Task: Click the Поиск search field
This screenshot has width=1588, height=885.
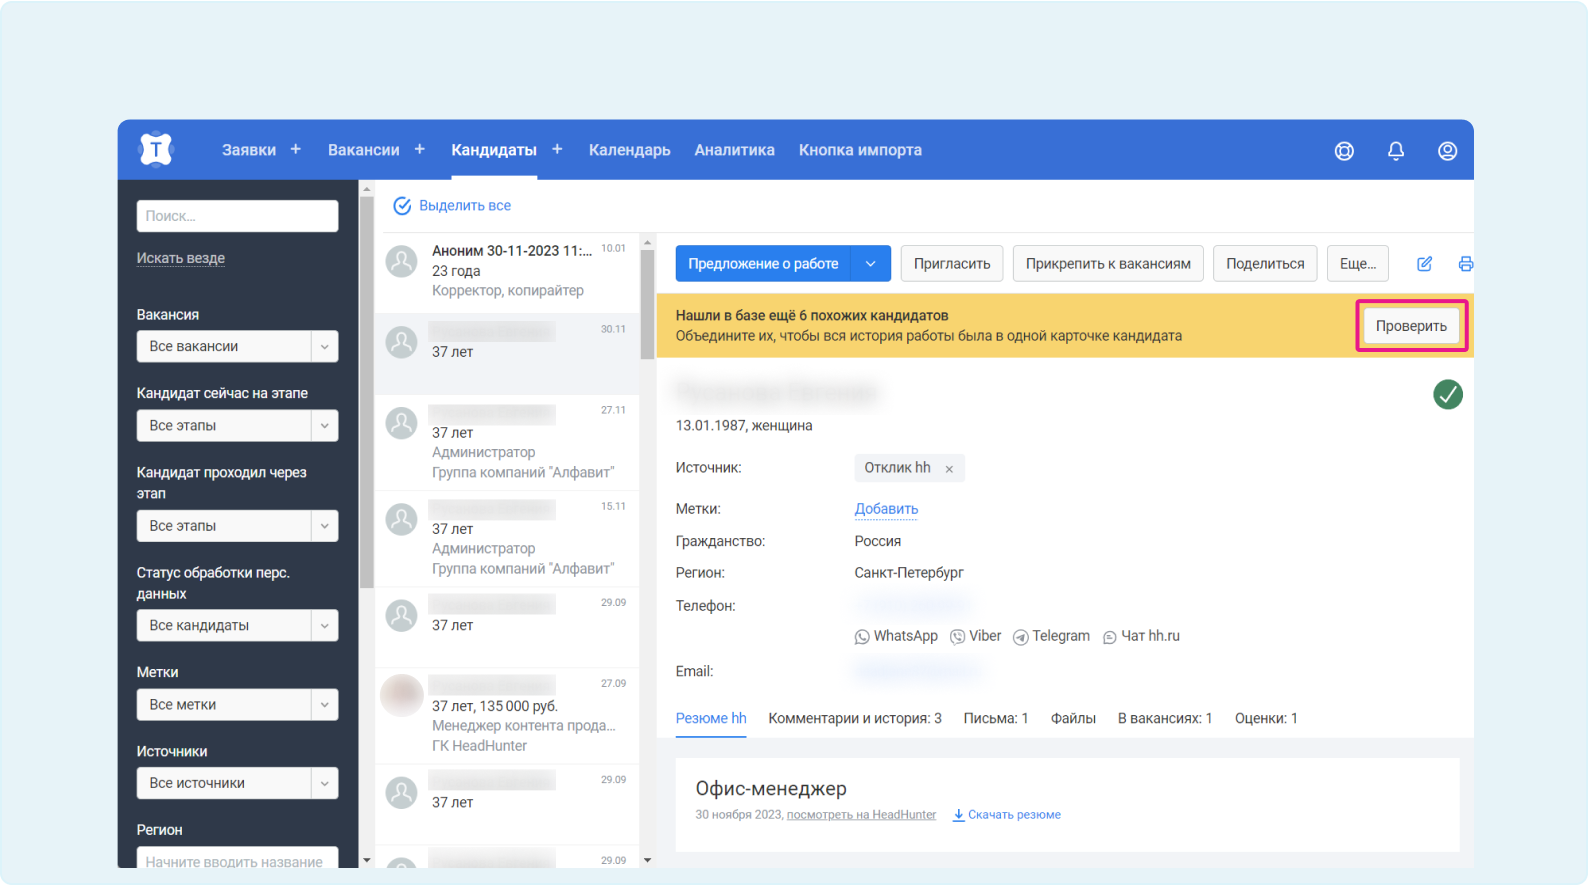Action: click(237, 216)
